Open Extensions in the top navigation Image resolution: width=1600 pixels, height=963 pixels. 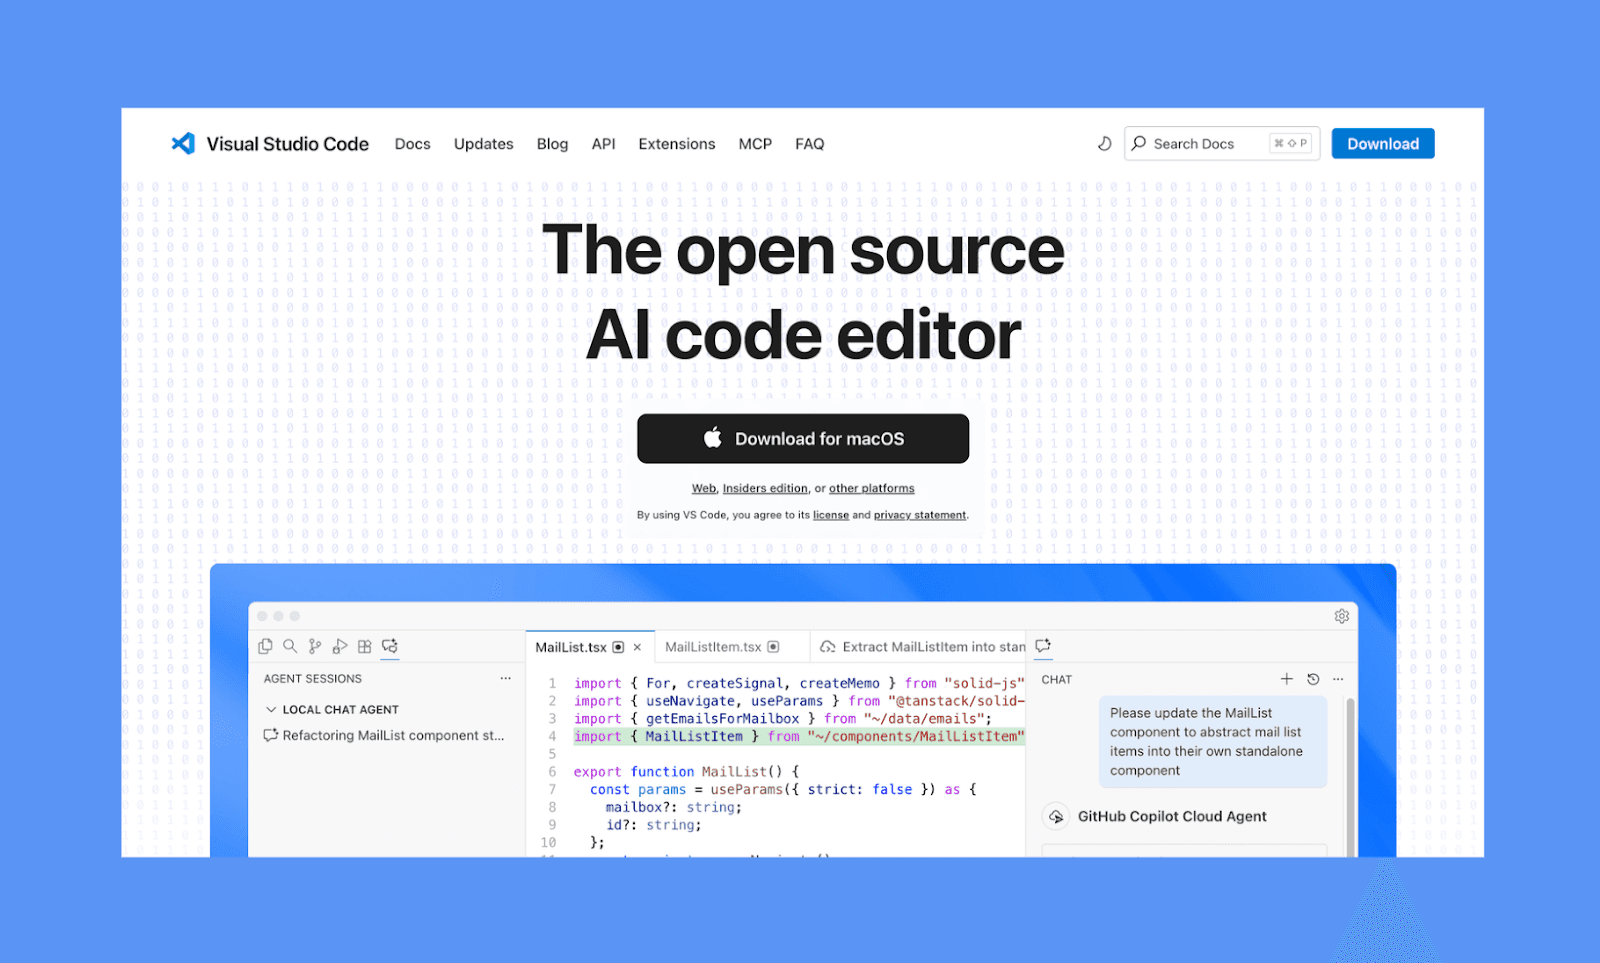coord(677,144)
